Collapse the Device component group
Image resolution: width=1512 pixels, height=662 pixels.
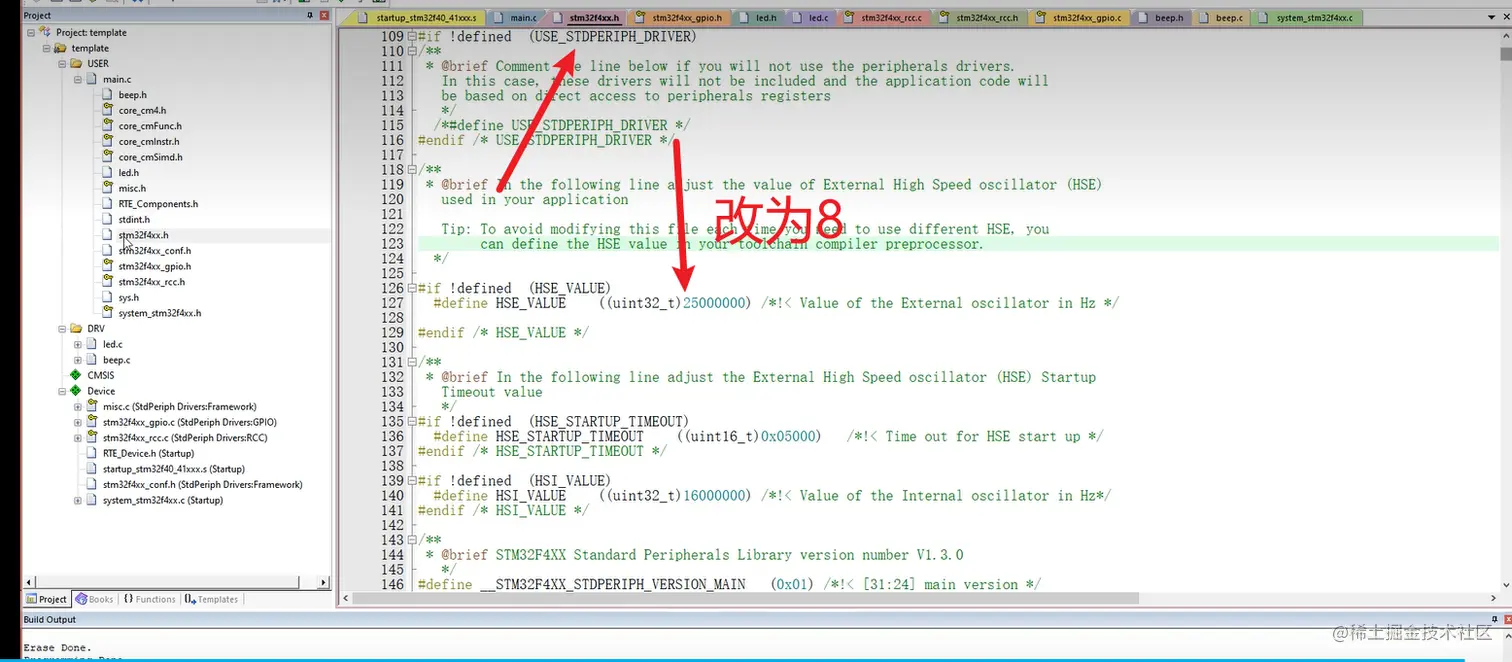62,391
